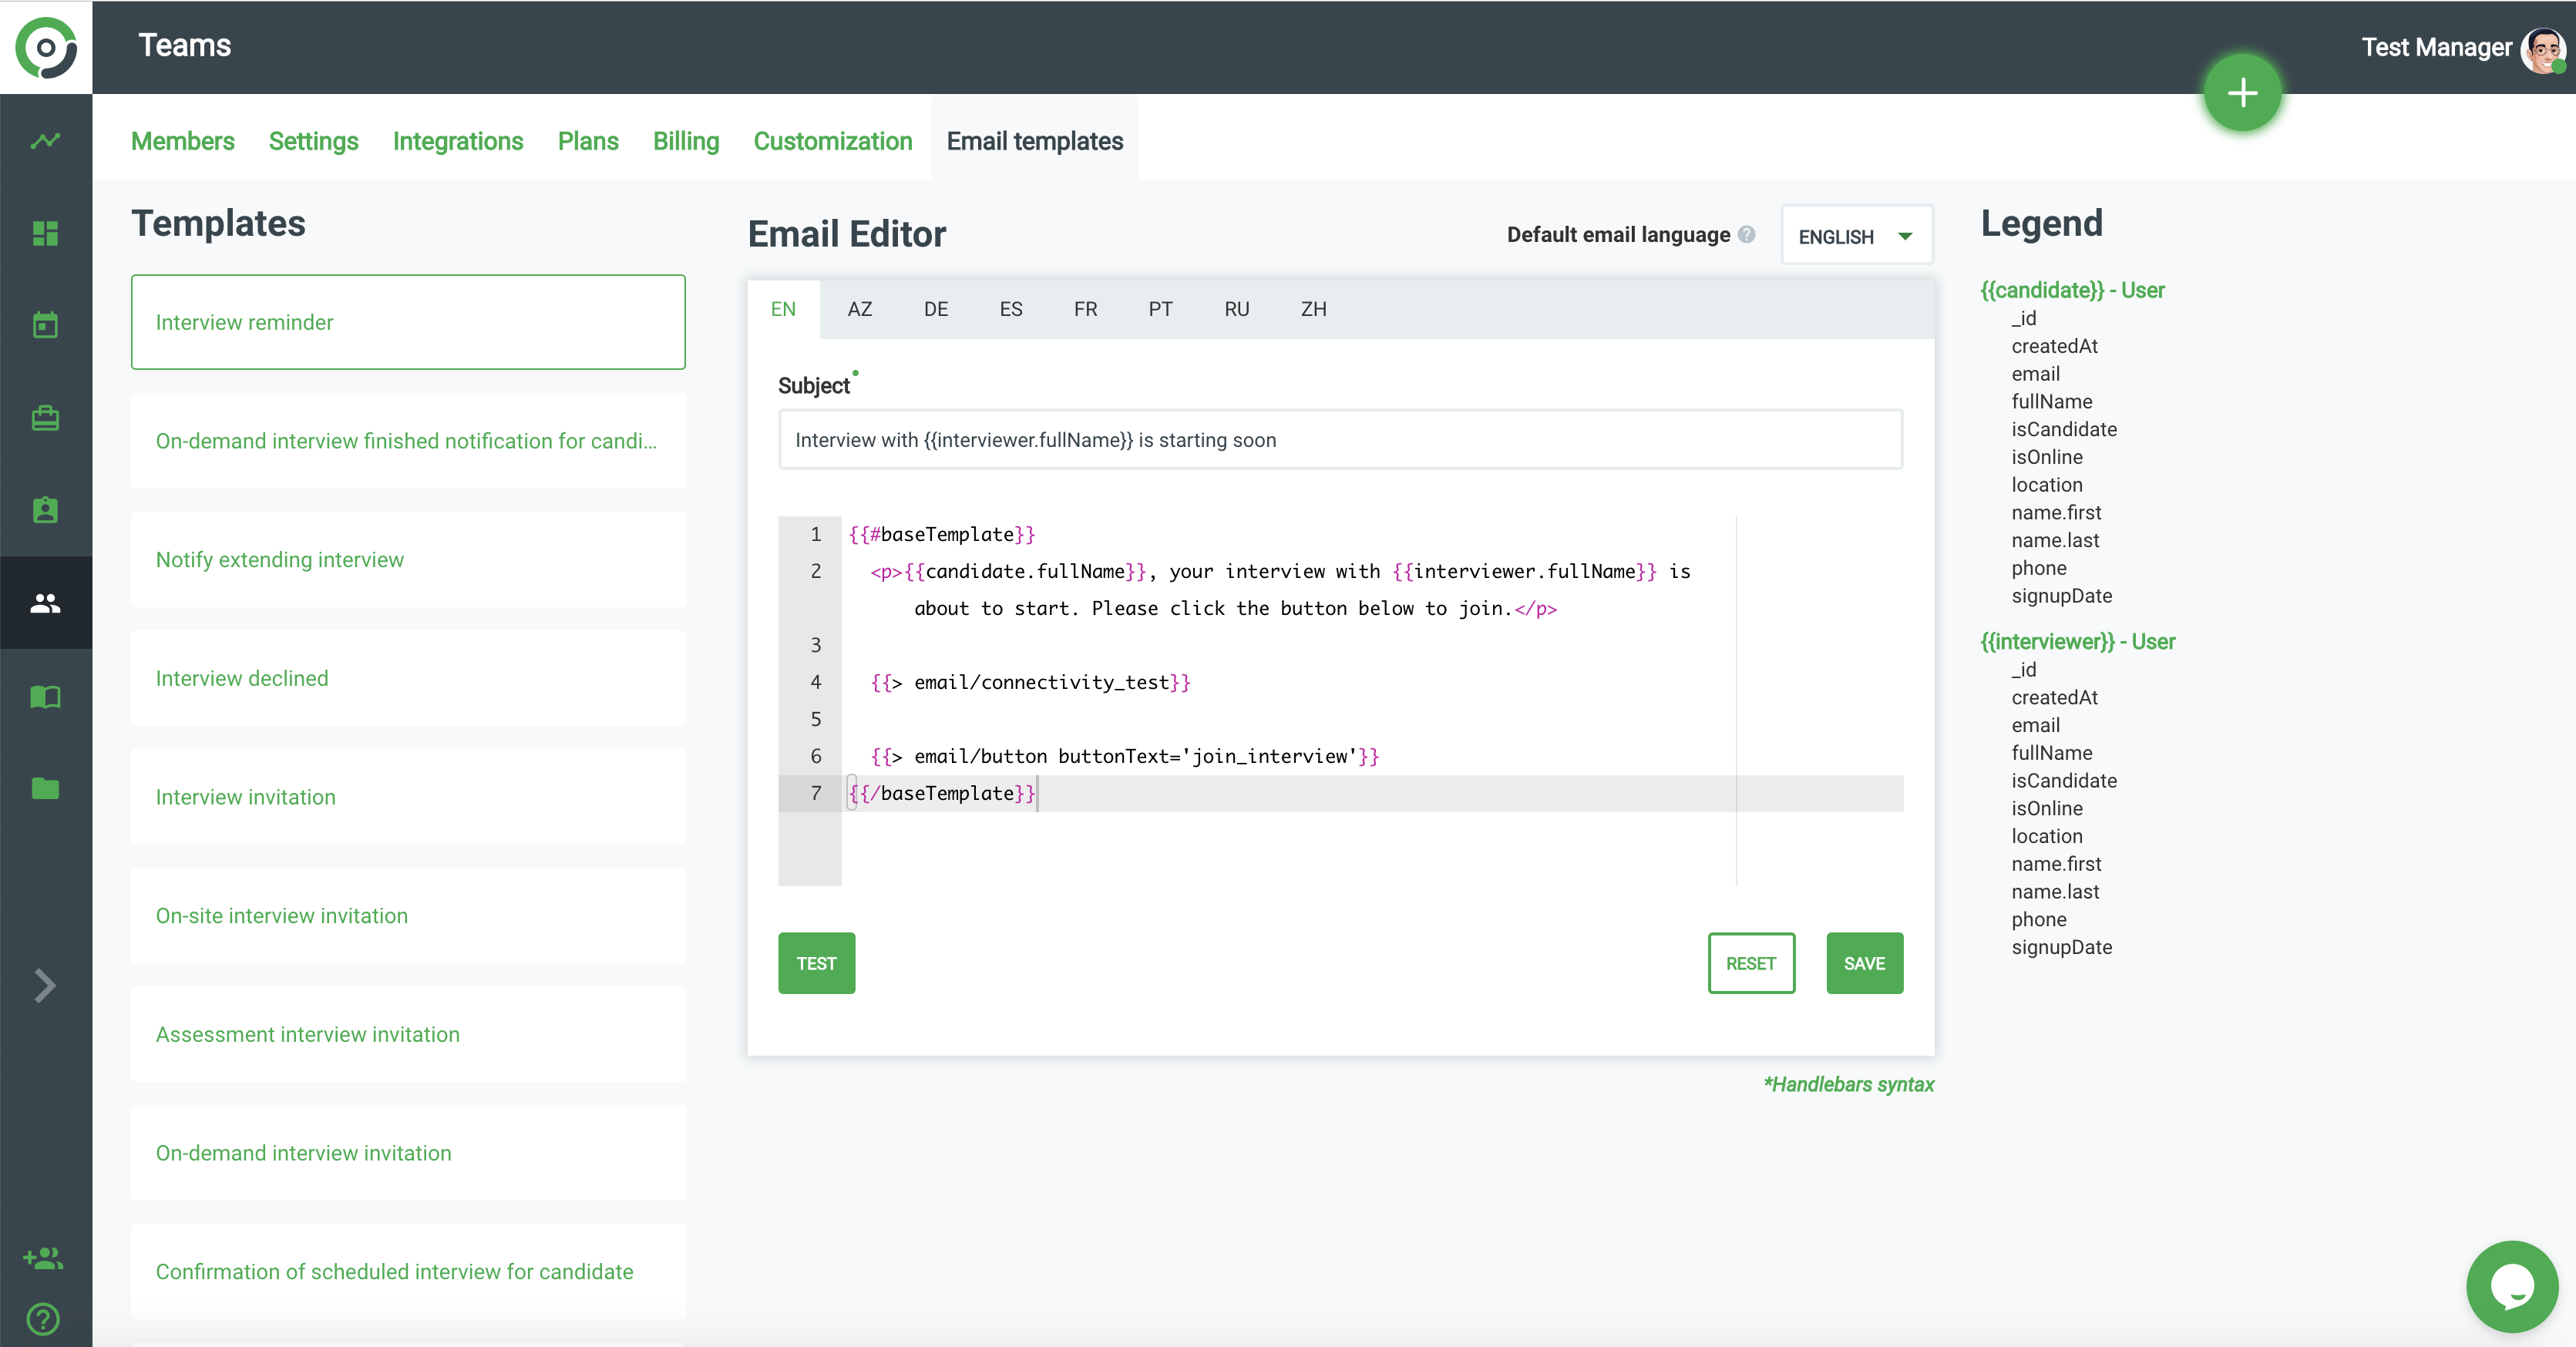Open the dashboard grid sidebar icon

coord(45,233)
